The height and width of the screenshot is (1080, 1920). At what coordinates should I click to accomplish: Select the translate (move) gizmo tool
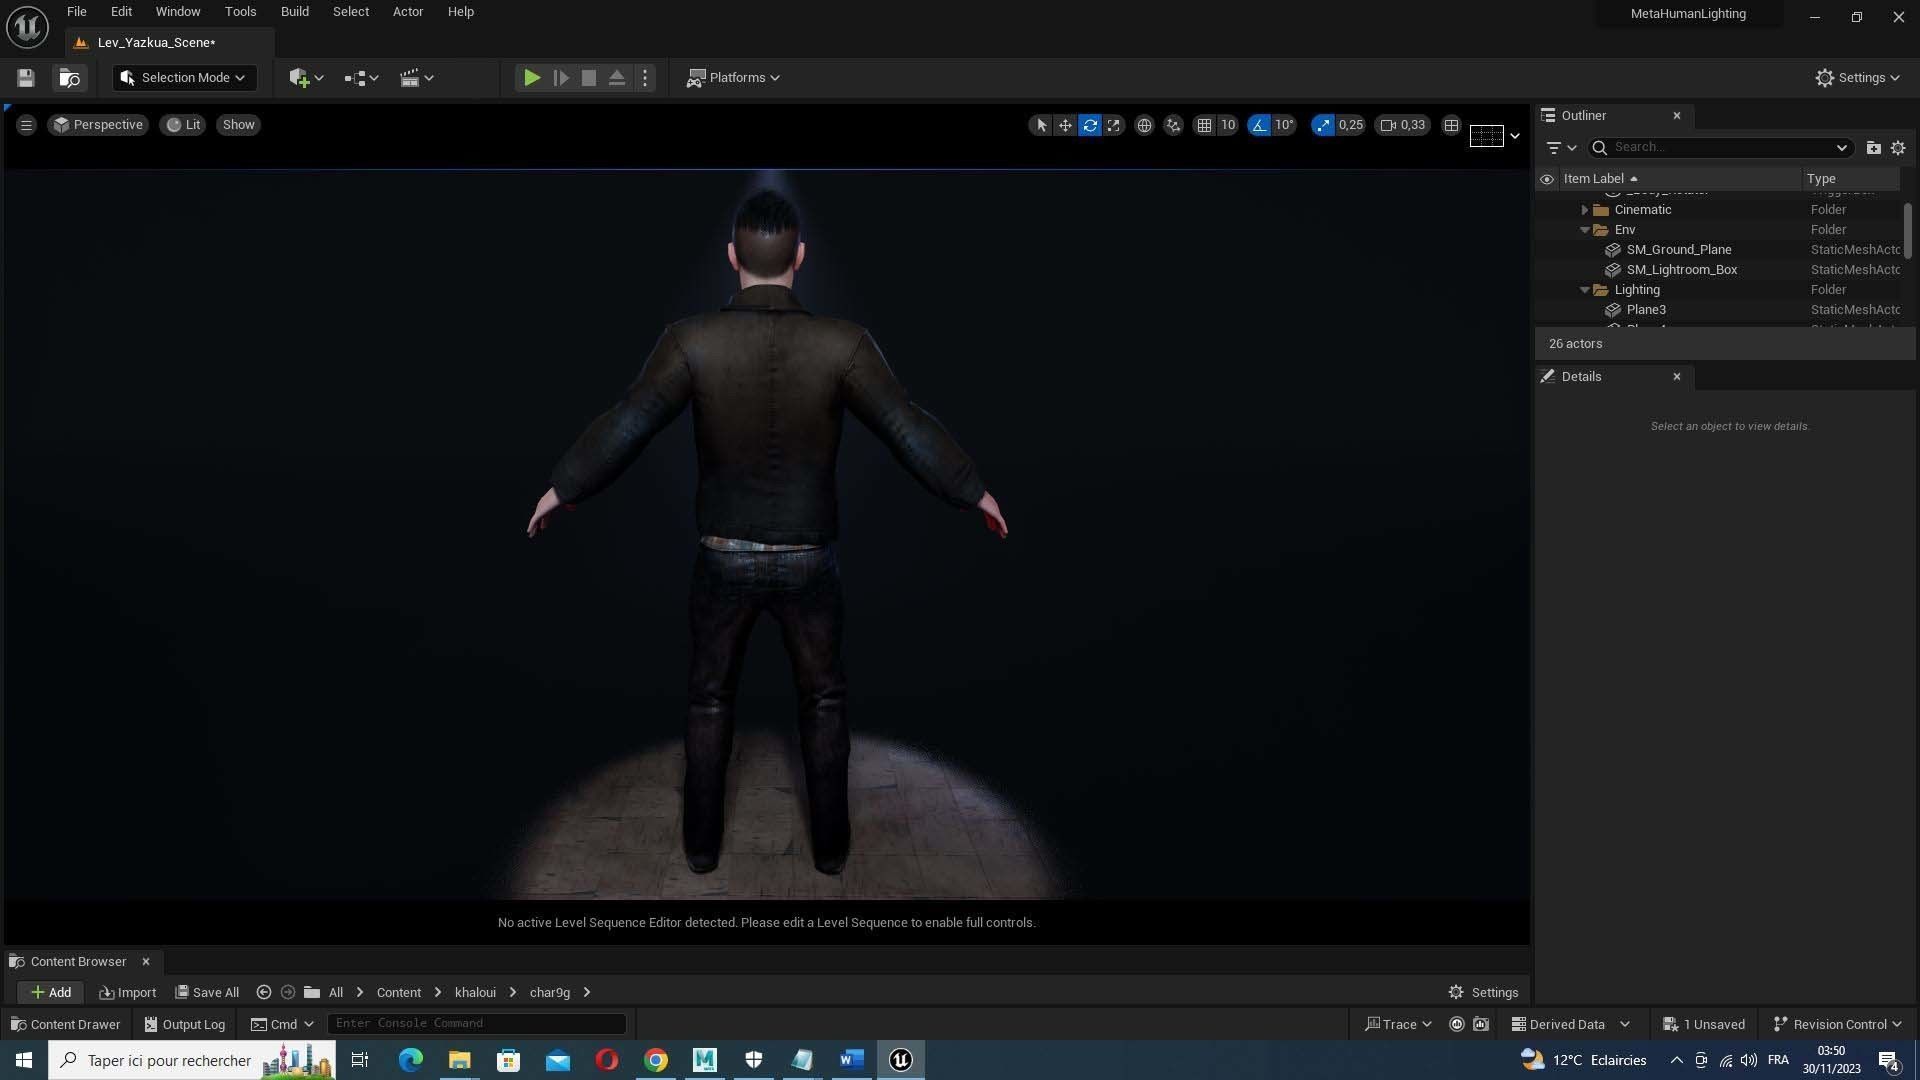click(1065, 125)
